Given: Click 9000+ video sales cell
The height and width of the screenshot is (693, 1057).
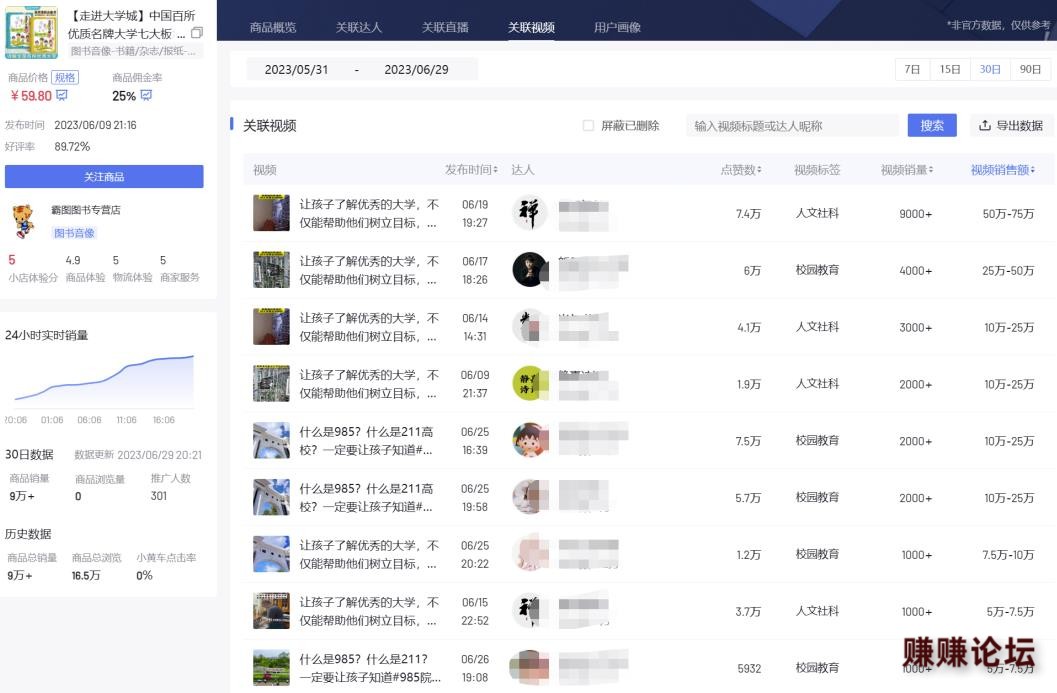Looking at the screenshot, I should click(x=915, y=214).
